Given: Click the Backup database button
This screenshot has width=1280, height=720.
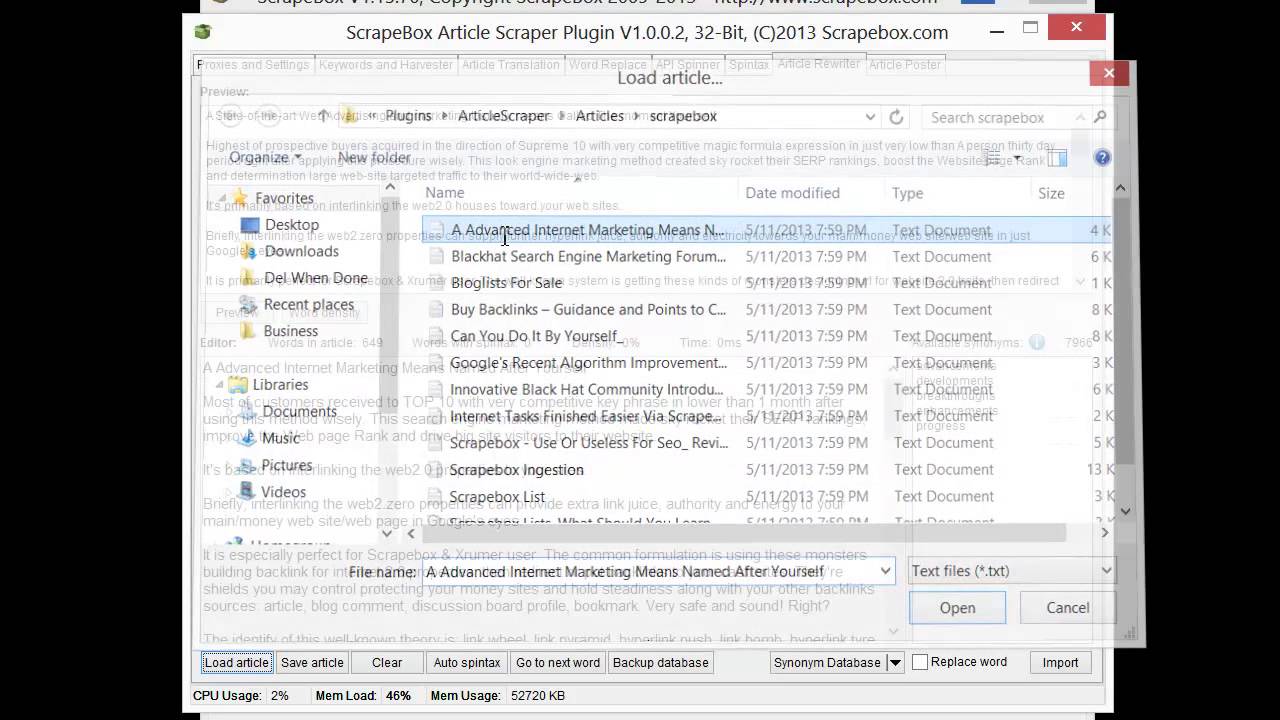Looking at the screenshot, I should 660,662.
